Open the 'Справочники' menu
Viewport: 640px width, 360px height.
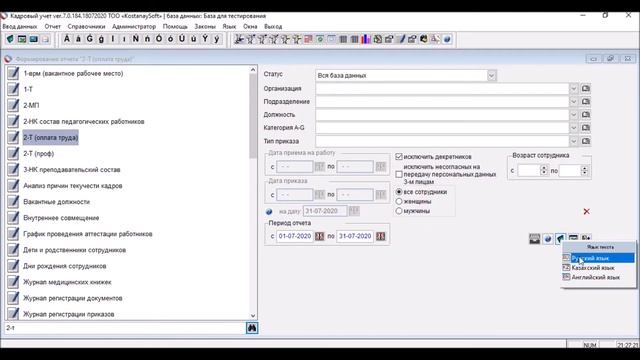point(86,27)
